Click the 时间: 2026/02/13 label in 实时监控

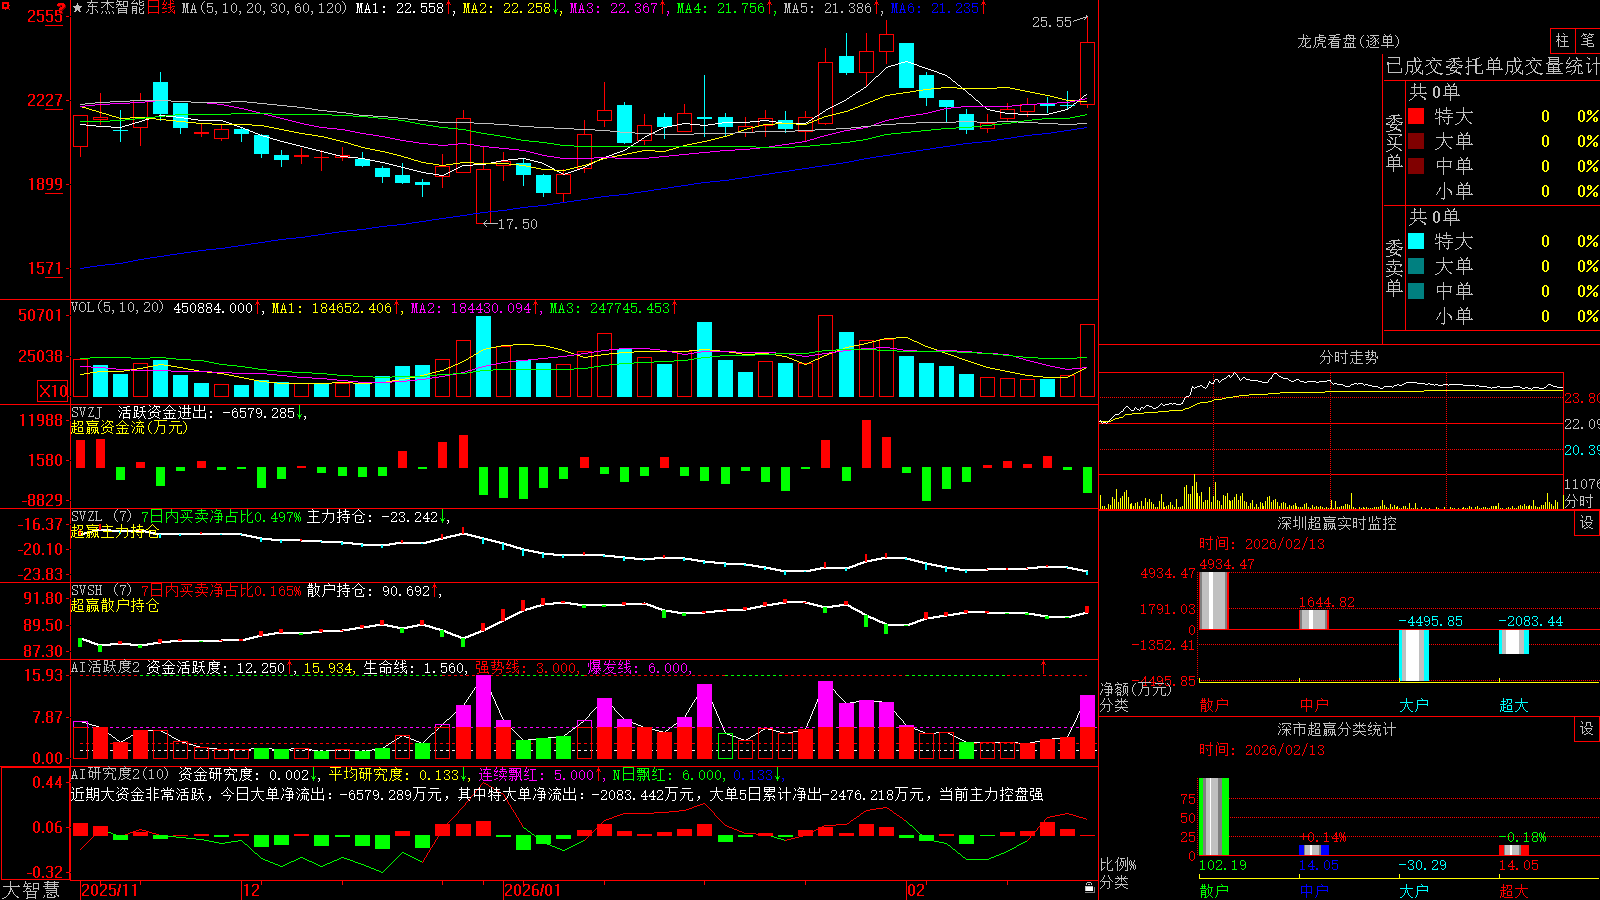point(1262,544)
